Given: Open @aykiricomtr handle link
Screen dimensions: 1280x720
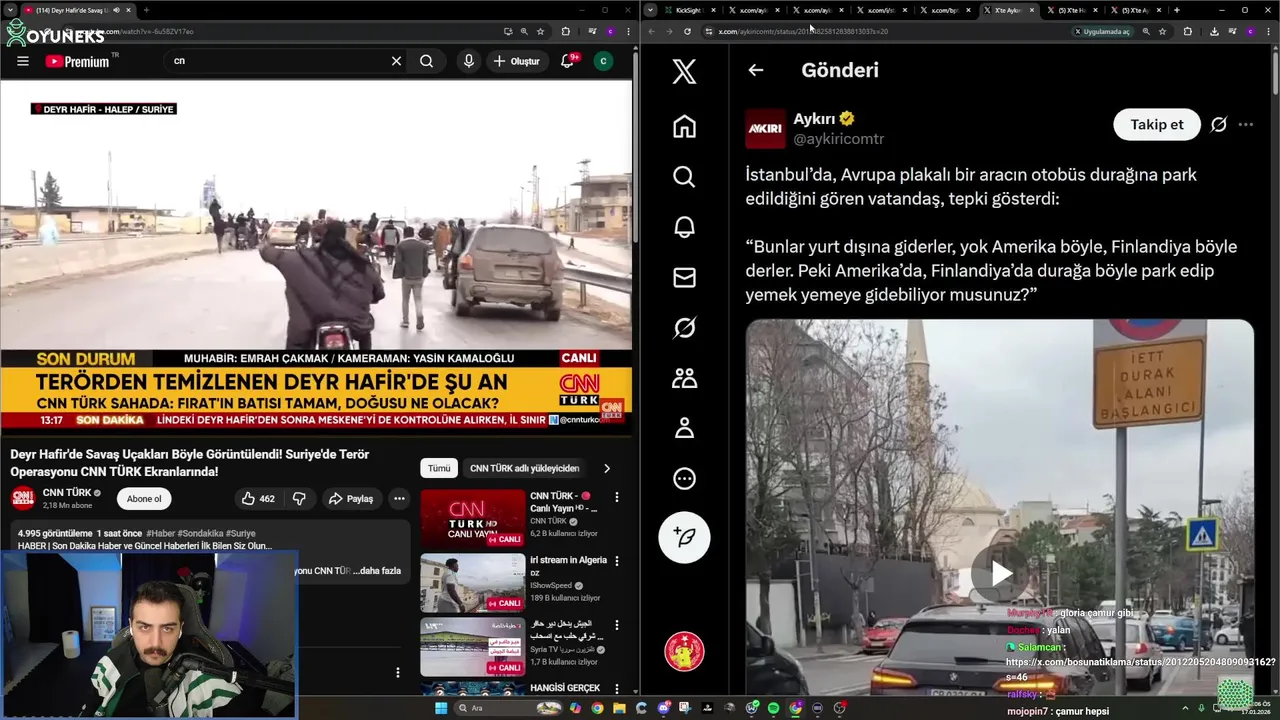Looking at the screenshot, I should tap(838, 139).
